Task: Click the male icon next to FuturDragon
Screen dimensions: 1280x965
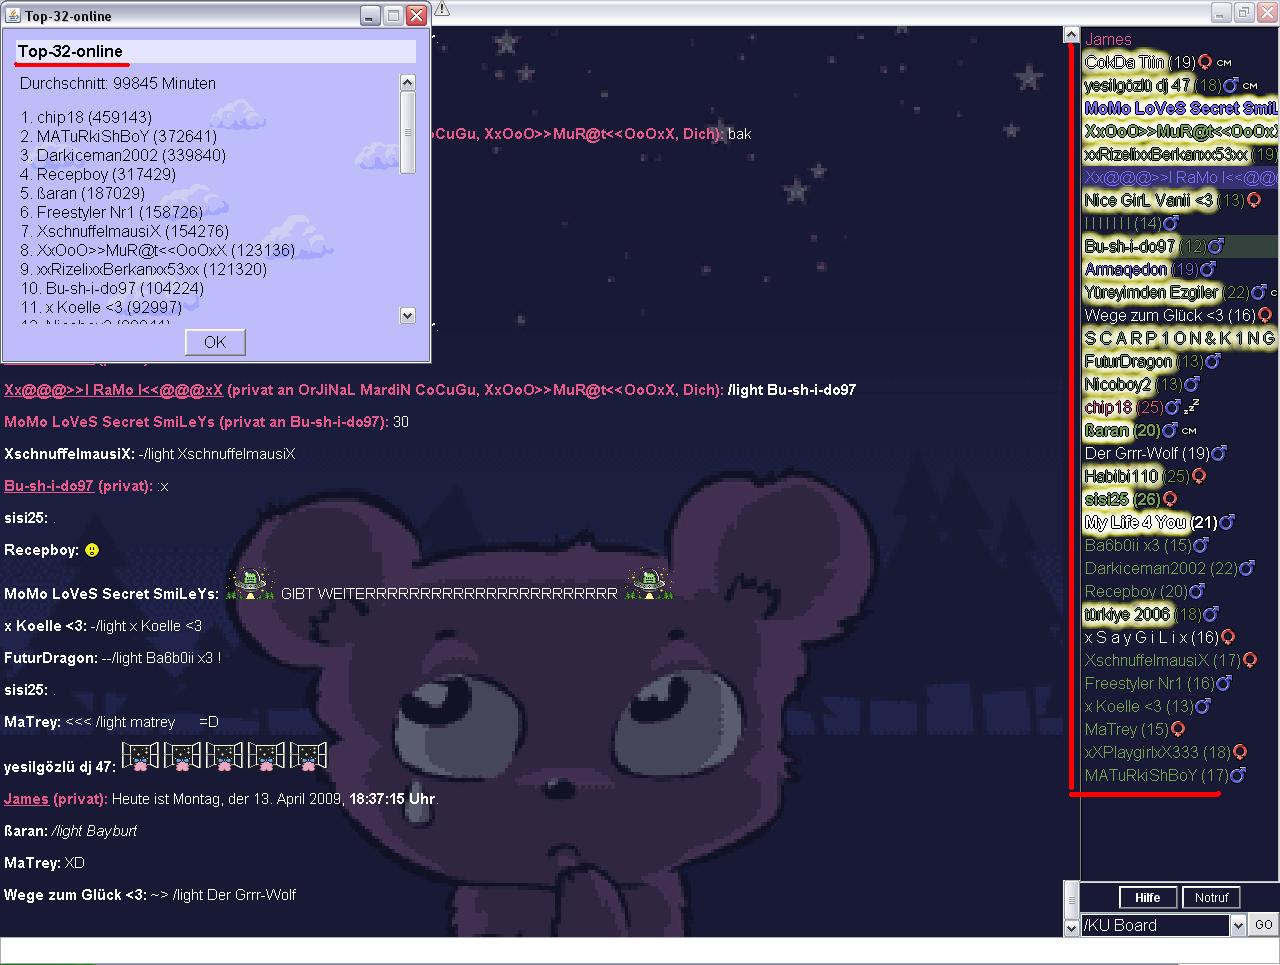Action: [1212, 361]
